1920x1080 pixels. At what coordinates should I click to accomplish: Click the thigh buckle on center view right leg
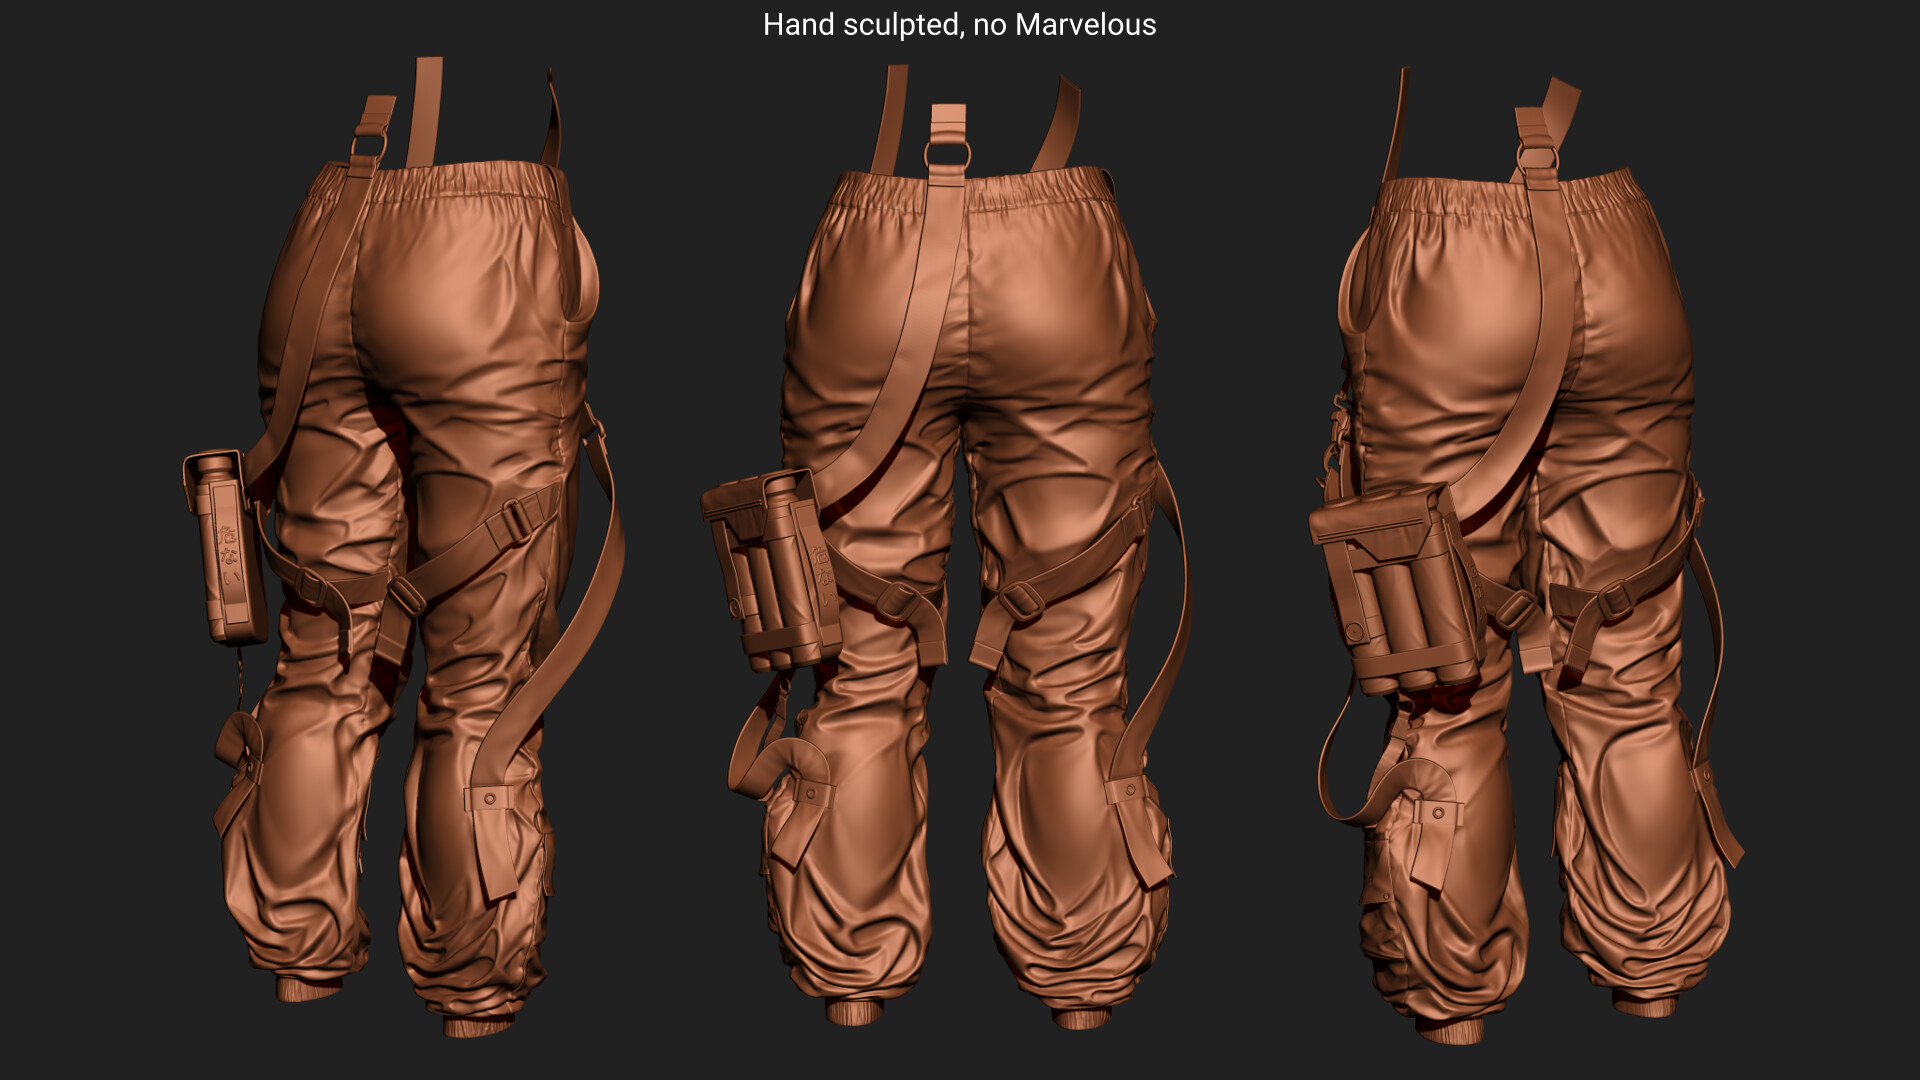tap(1022, 600)
